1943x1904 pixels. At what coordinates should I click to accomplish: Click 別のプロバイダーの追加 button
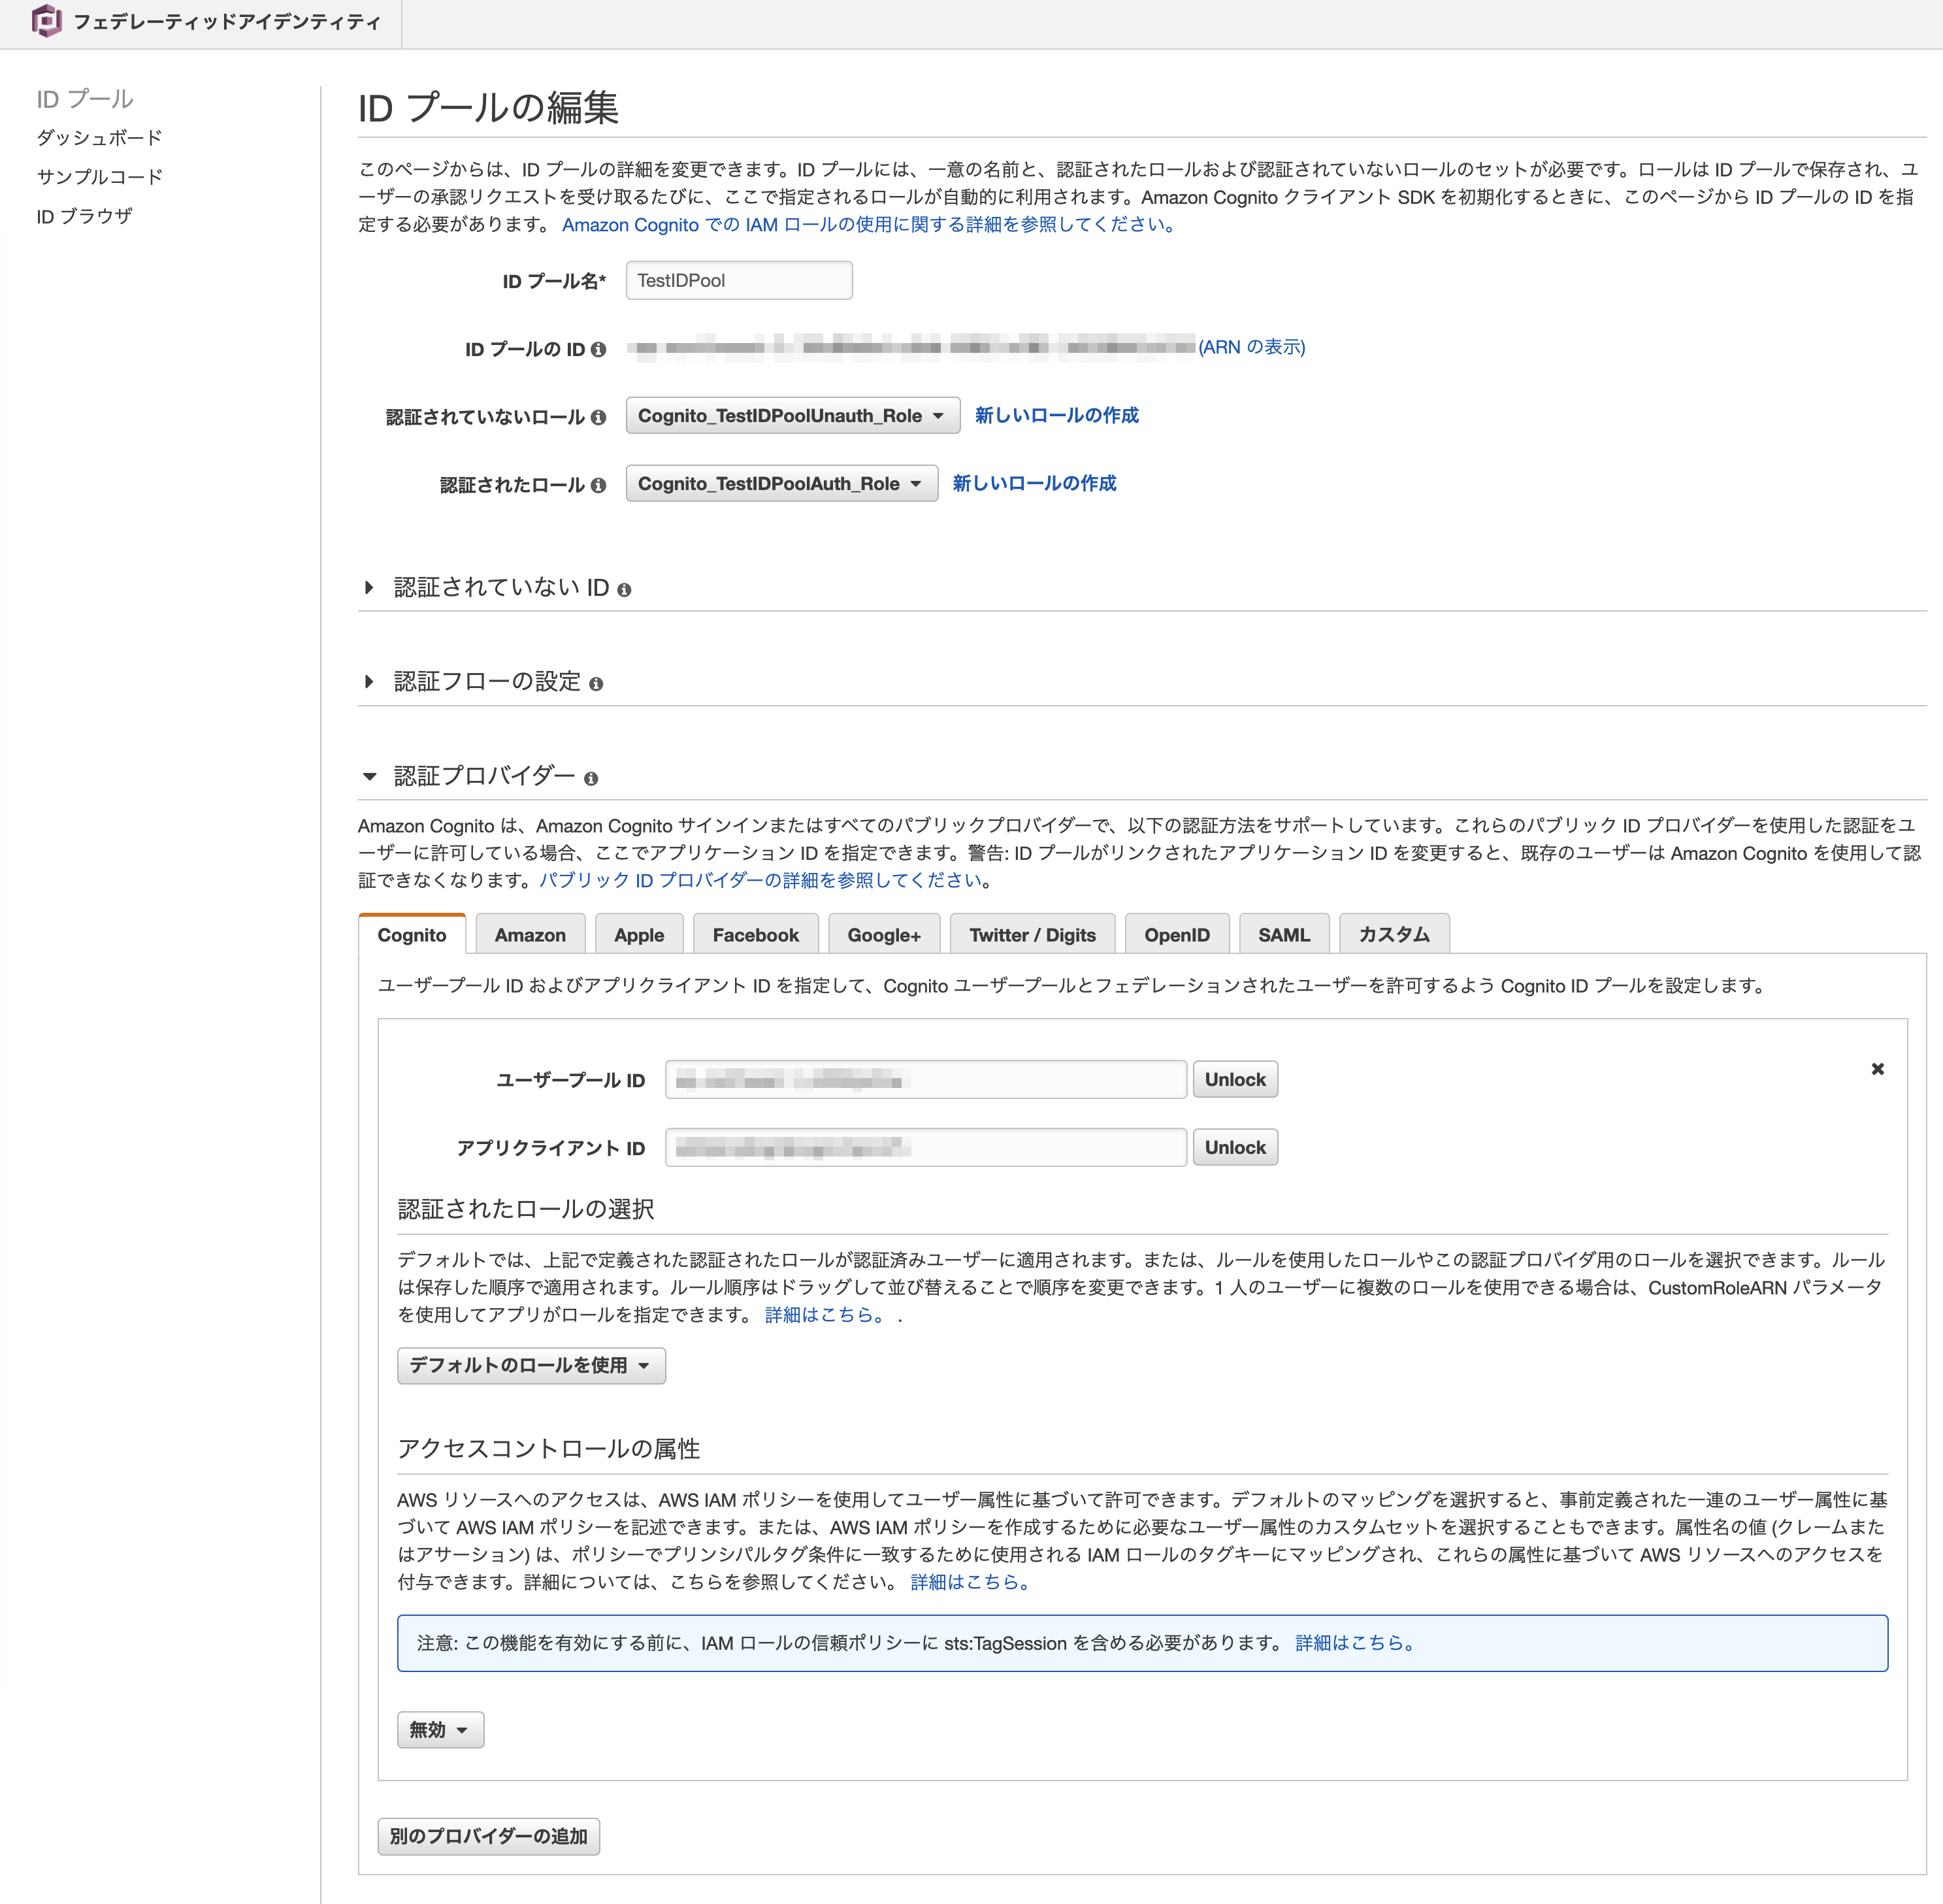pos(489,1836)
